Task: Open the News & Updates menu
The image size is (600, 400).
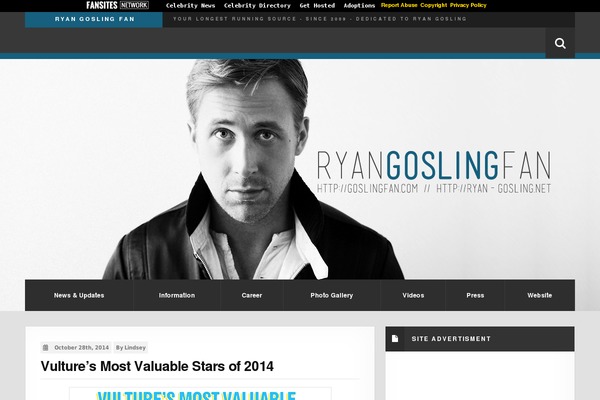Action: pyautogui.click(x=79, y=295)
